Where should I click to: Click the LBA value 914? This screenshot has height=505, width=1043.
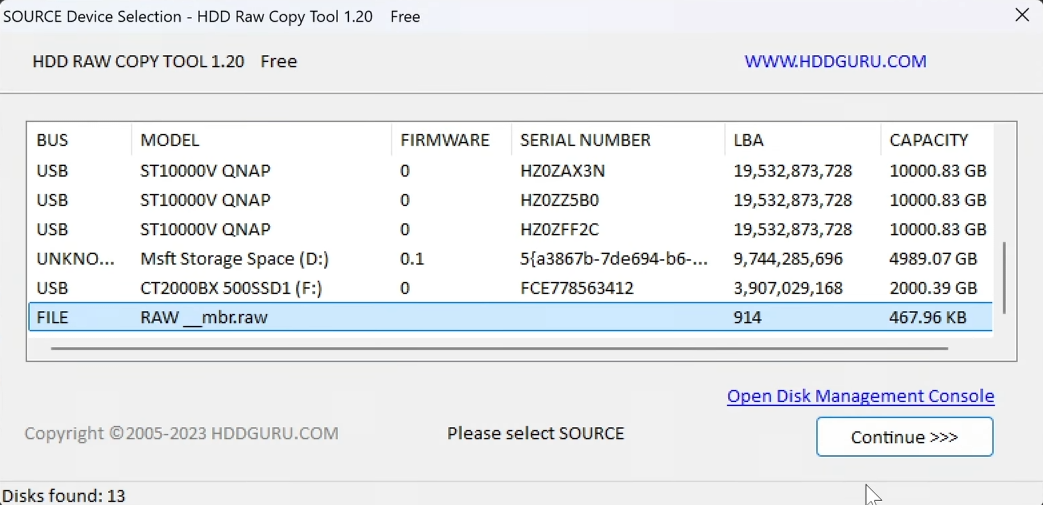[x=747, y=317]
